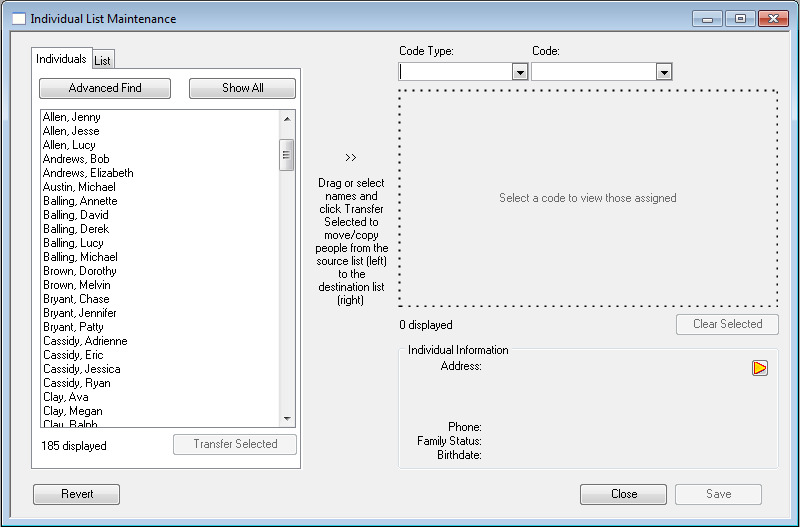Click the names list scrollbar thumb

click(287, 155)
